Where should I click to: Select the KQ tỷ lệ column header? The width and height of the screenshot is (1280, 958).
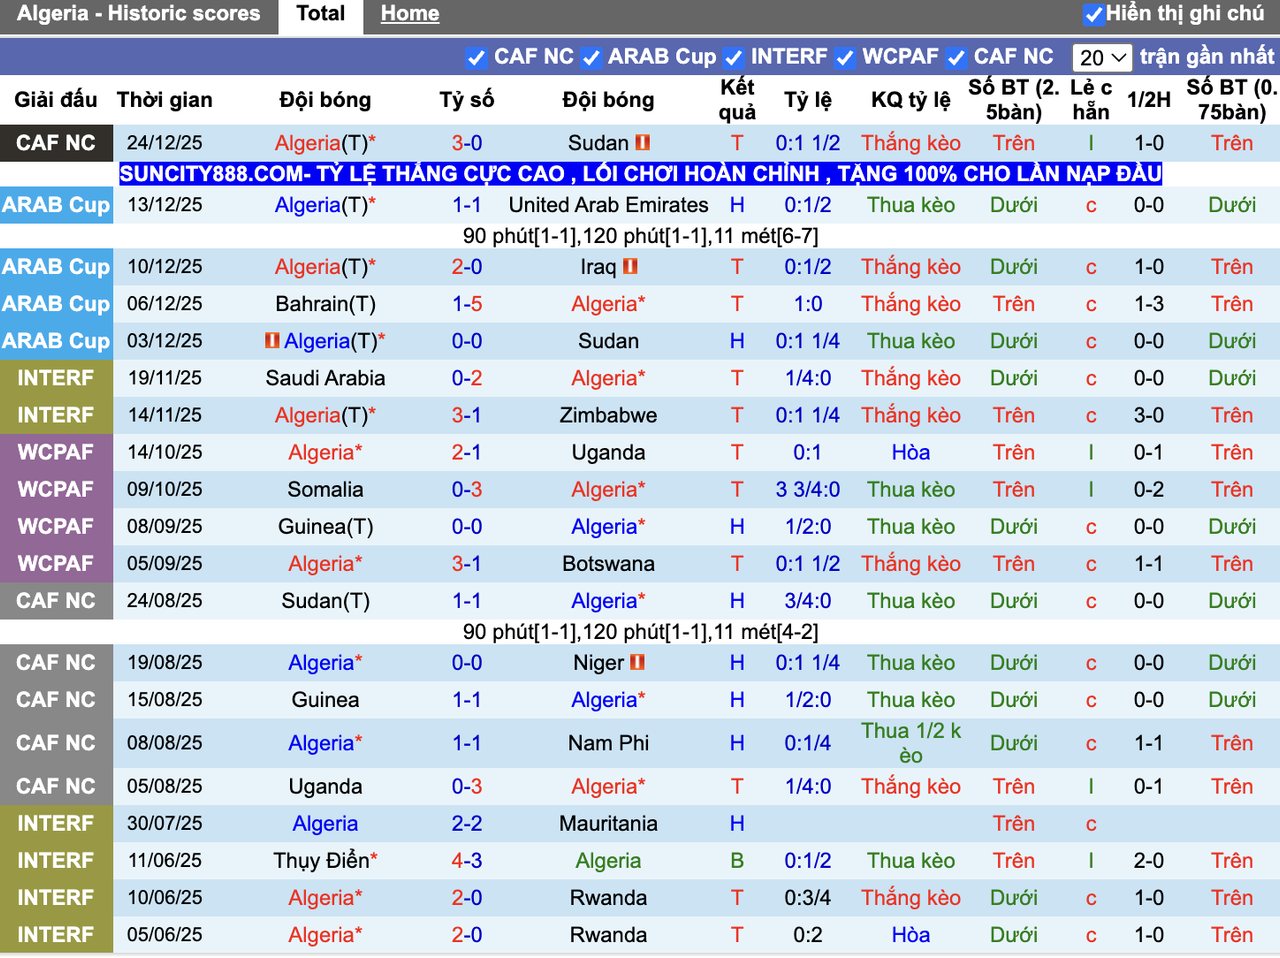point(911,100)
